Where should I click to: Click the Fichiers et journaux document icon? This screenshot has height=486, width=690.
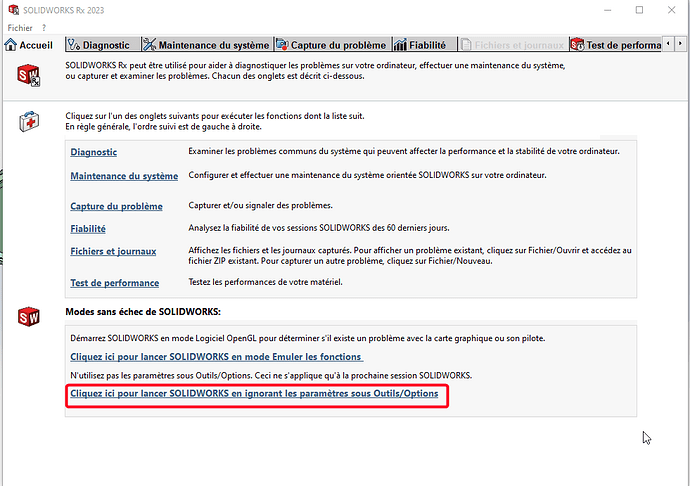[466, 45]
